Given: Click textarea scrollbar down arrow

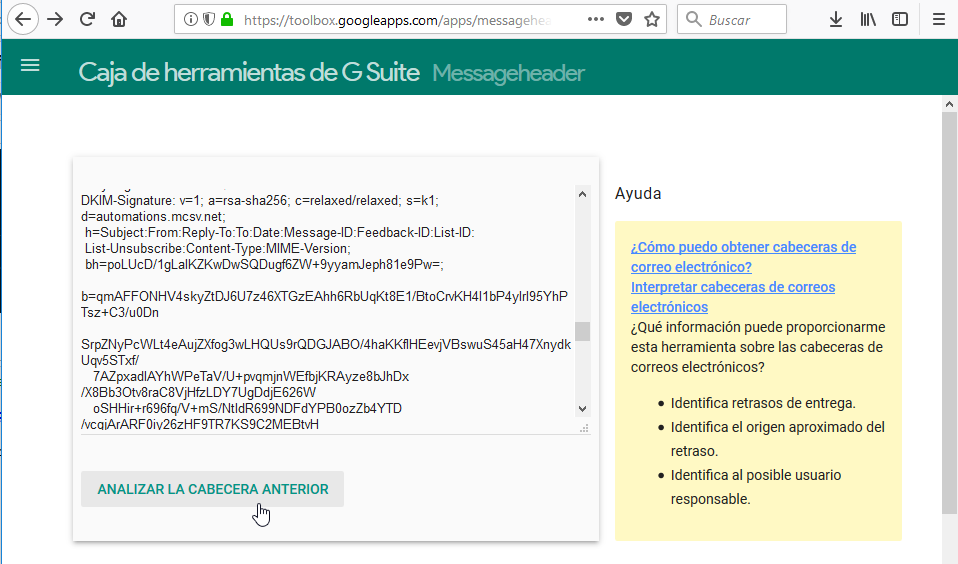Looking at the screenshot, I should [582, 409].
